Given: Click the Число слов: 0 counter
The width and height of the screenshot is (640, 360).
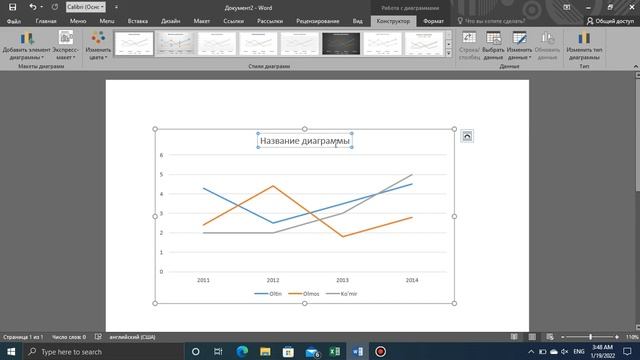Looking at the screenshot, I should point(69,337).
